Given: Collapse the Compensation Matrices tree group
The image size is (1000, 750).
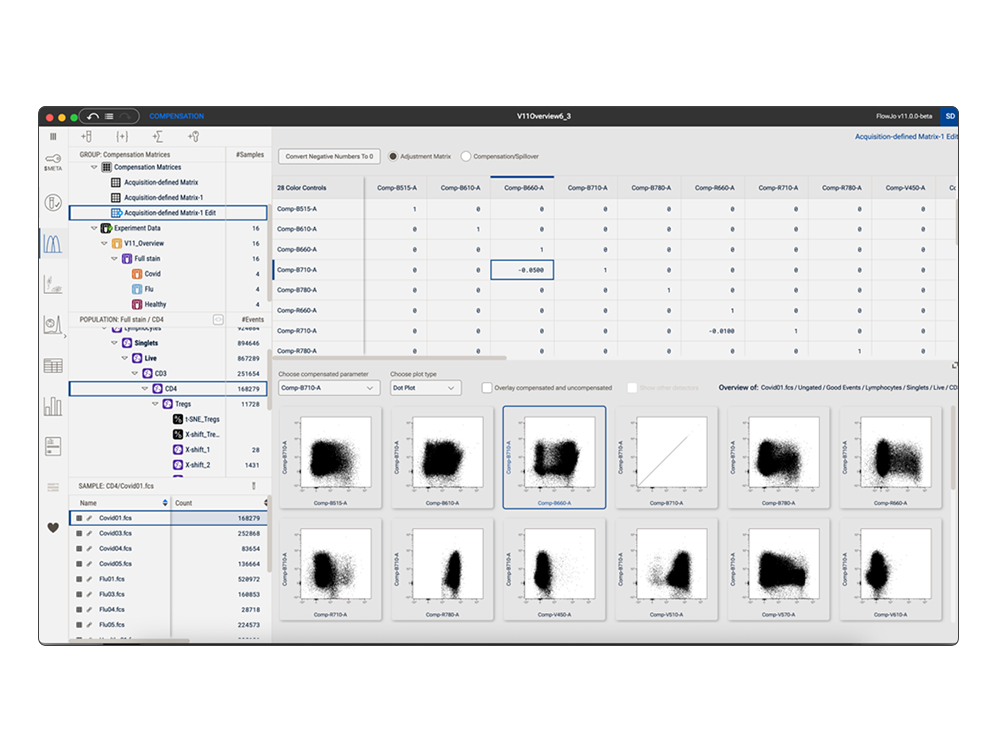Looking at the screenshot, I should 94,167.
